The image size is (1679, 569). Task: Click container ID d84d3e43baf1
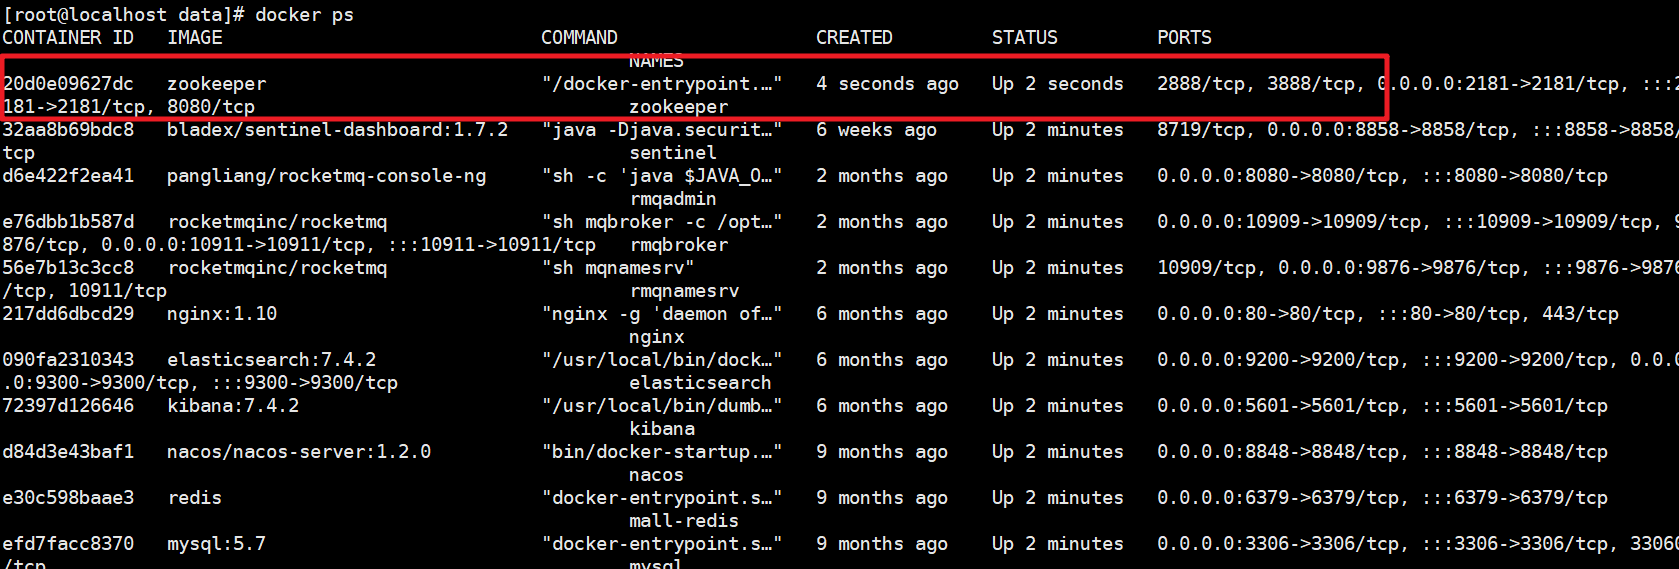tap(68, 452)
